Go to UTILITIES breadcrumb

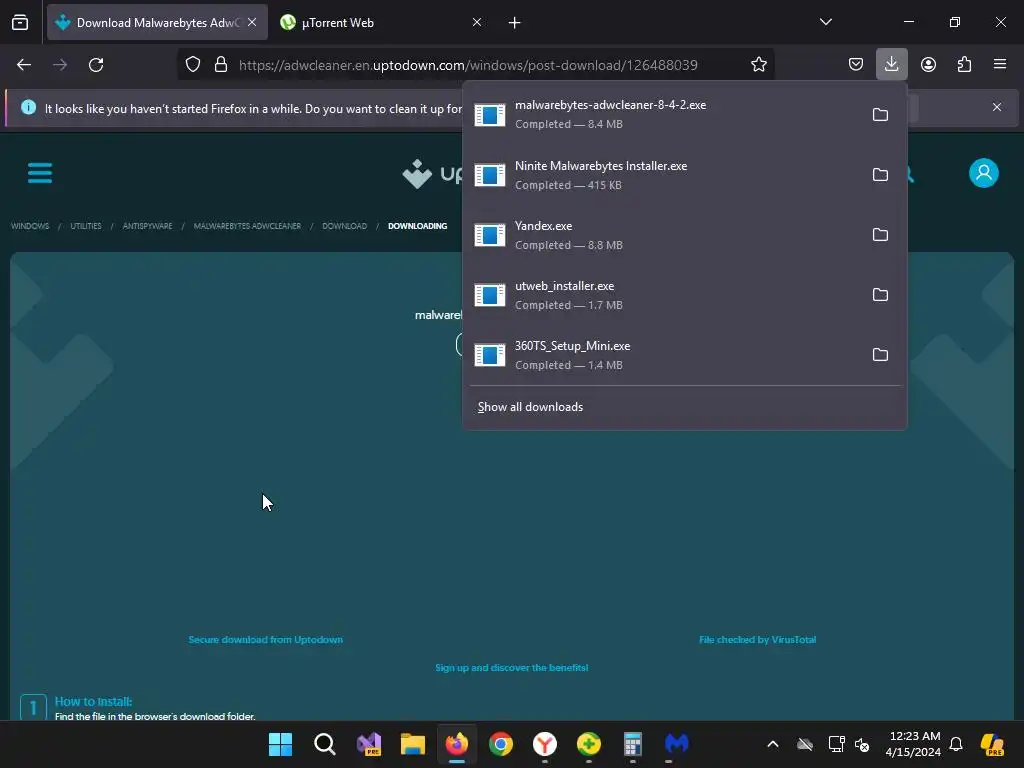point(86,226)
